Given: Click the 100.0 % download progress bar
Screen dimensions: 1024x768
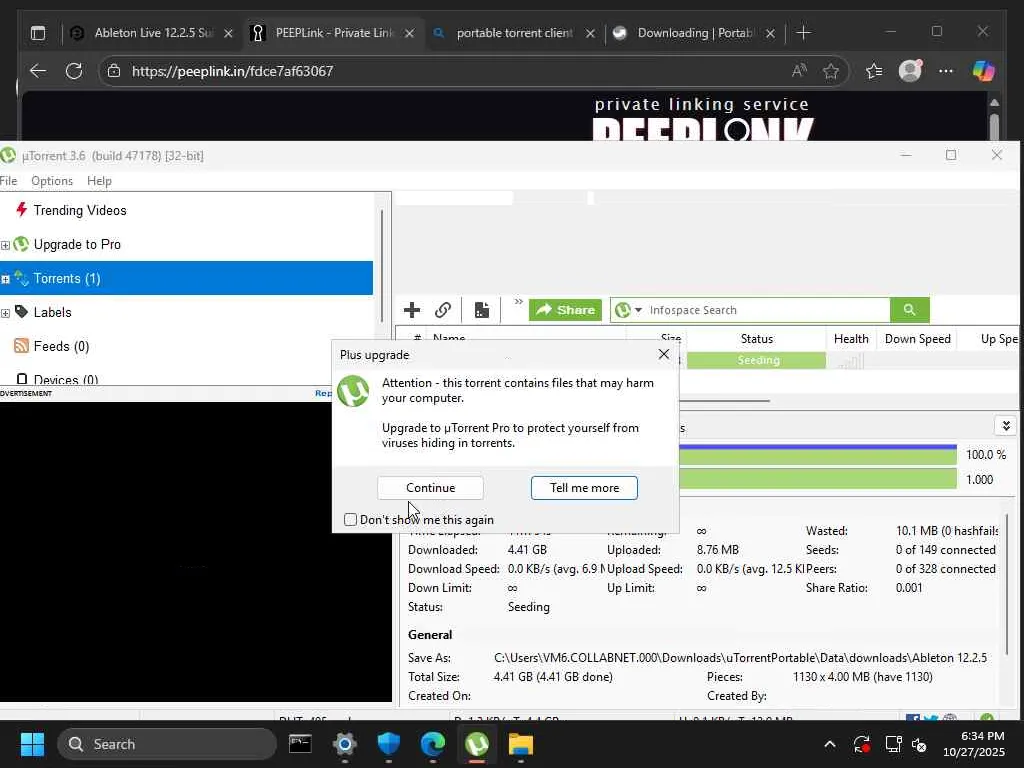Looking at the screenshot, I should pyautogui.click(x=818, y=455).
